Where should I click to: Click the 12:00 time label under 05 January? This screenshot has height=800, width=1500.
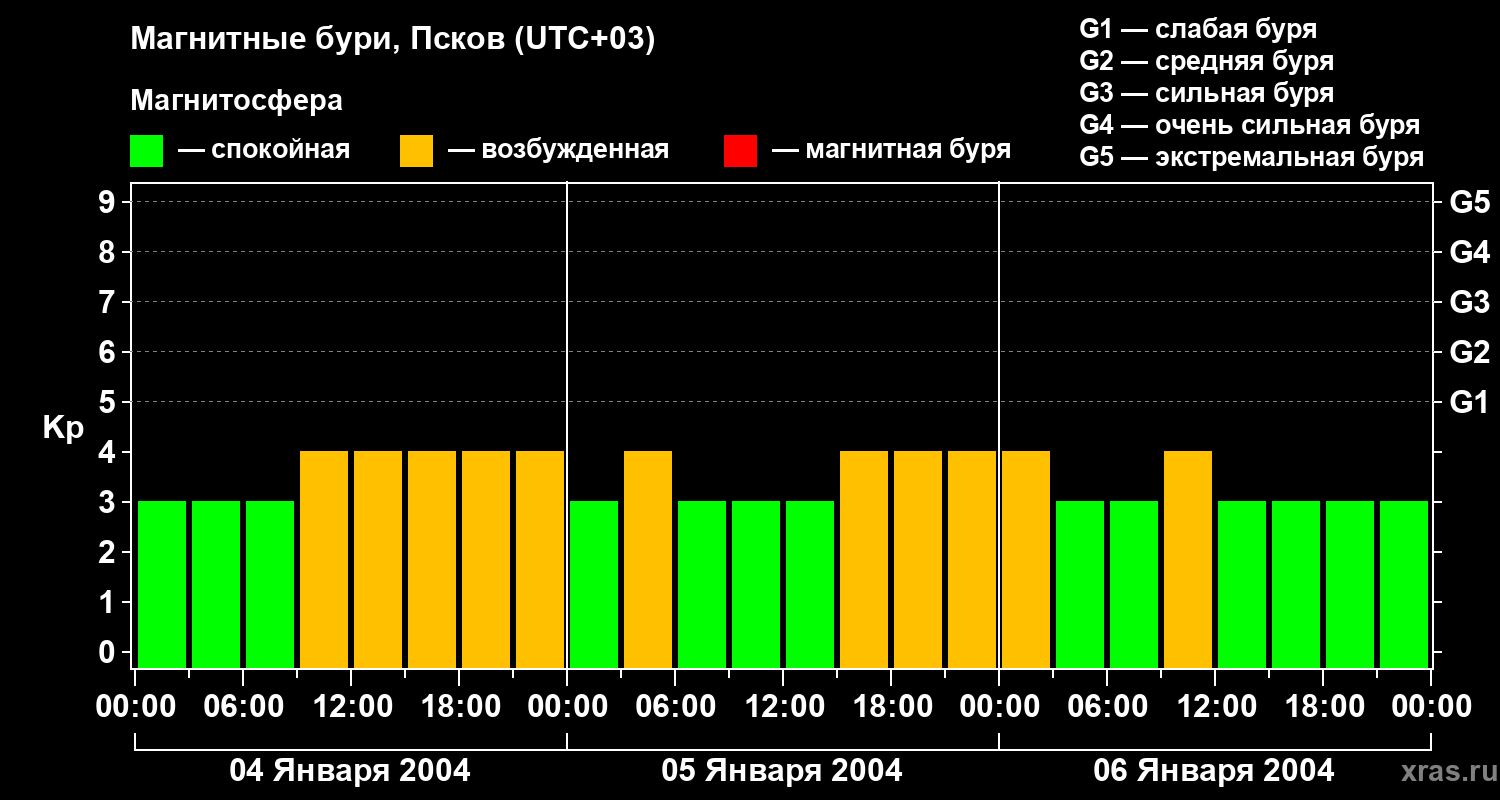coord(782,707)
